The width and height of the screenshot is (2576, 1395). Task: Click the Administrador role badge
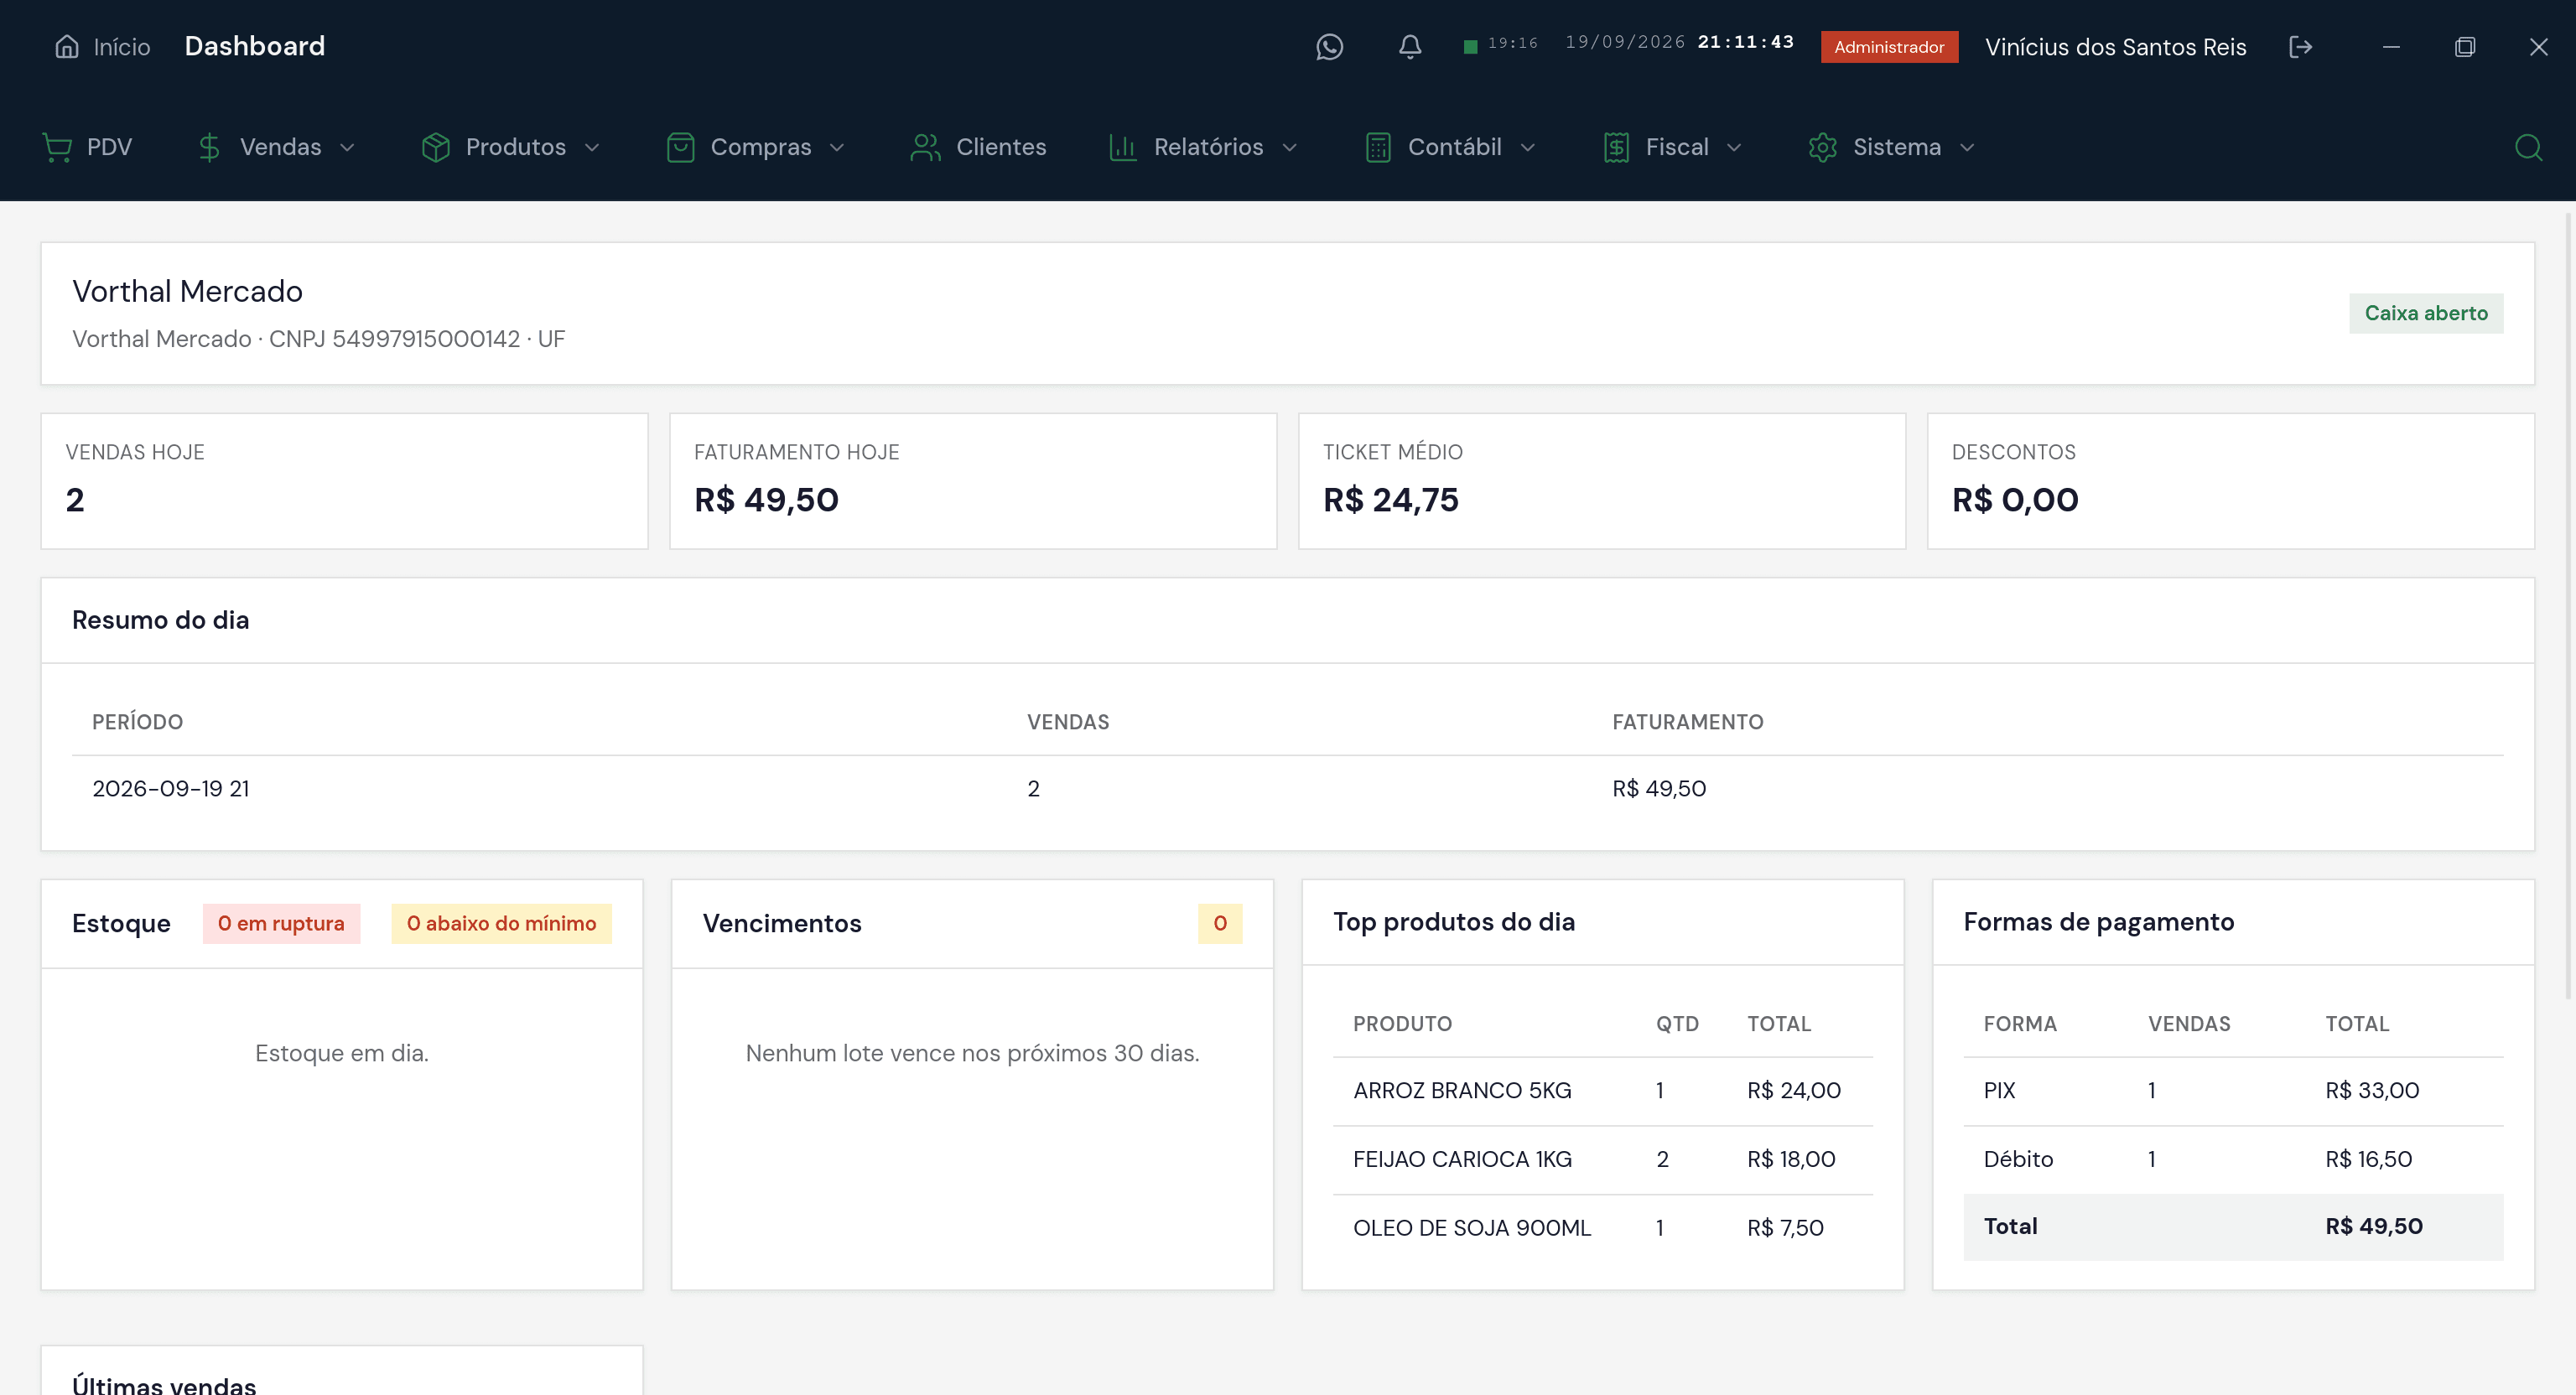1889,47
